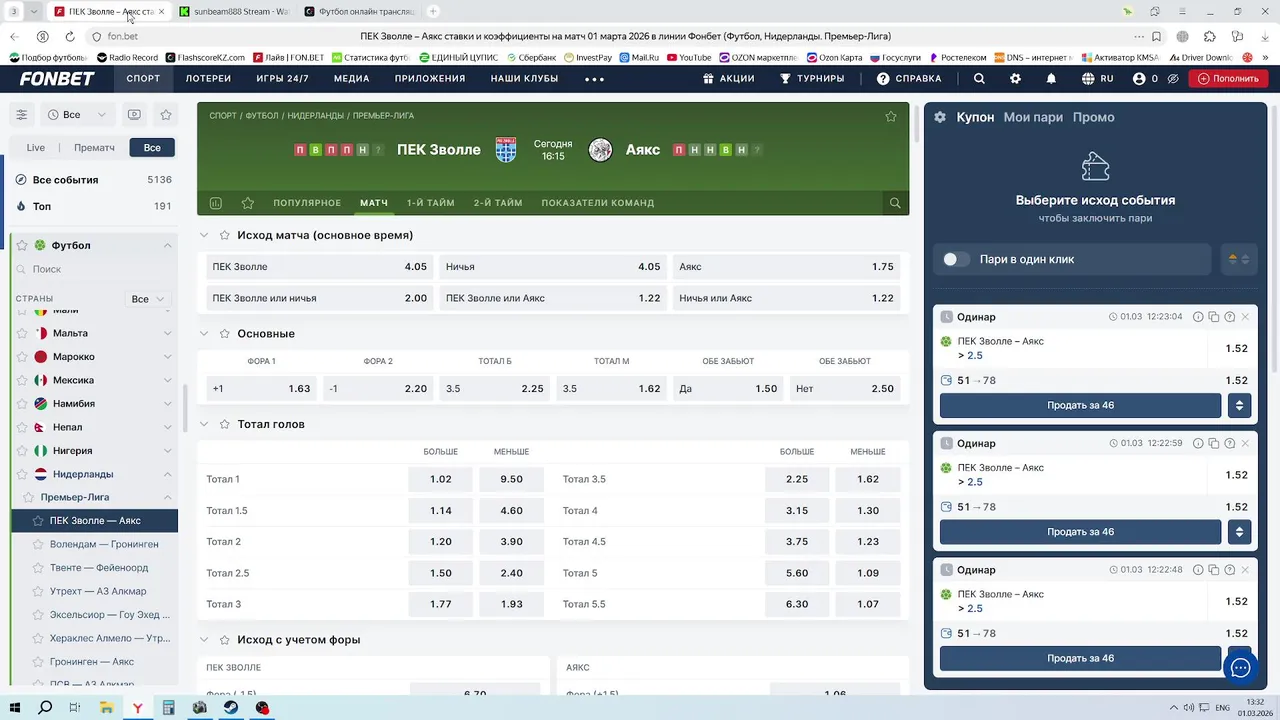Image resolution: width=1280 pixels, height=720 pixels.
Task: Toggle Пари в один клик switch
Action: [x=956, y=259]
